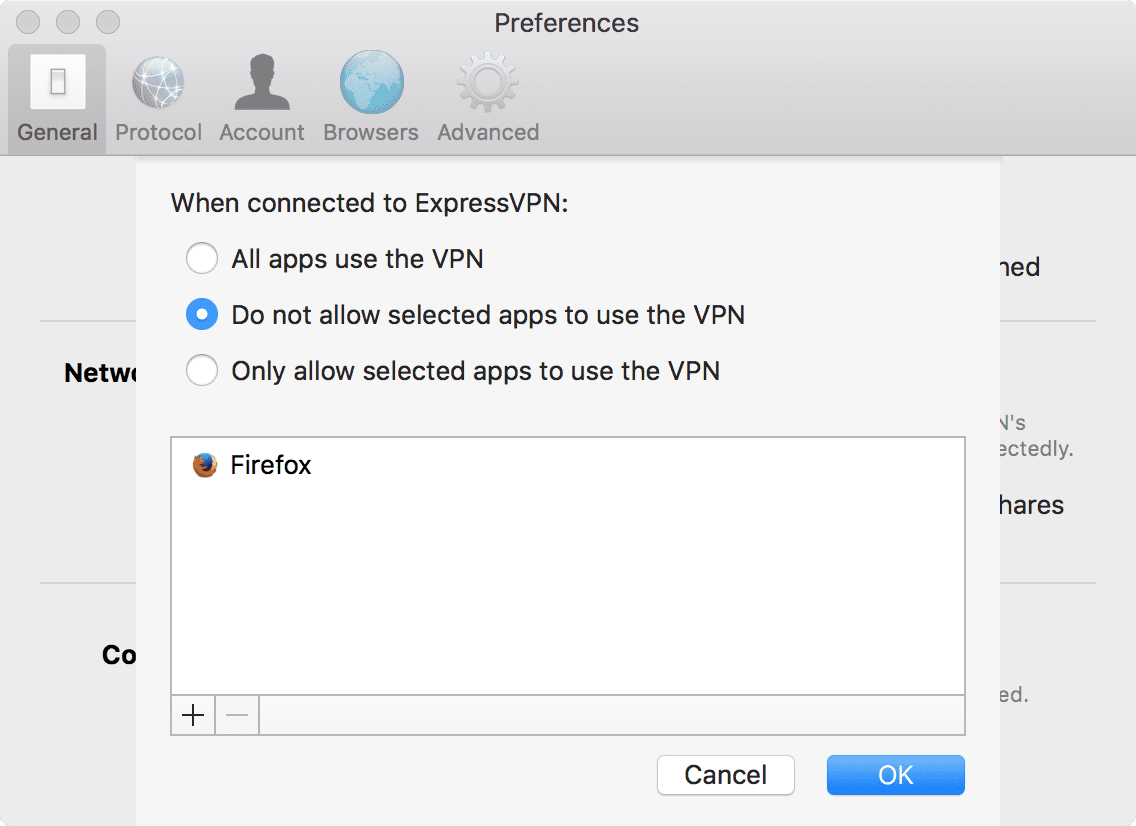Screen dimensions: 1136x826
Task: Select Do not allow selected apps option
Action: pyautogui.click(x=202, y=314)
